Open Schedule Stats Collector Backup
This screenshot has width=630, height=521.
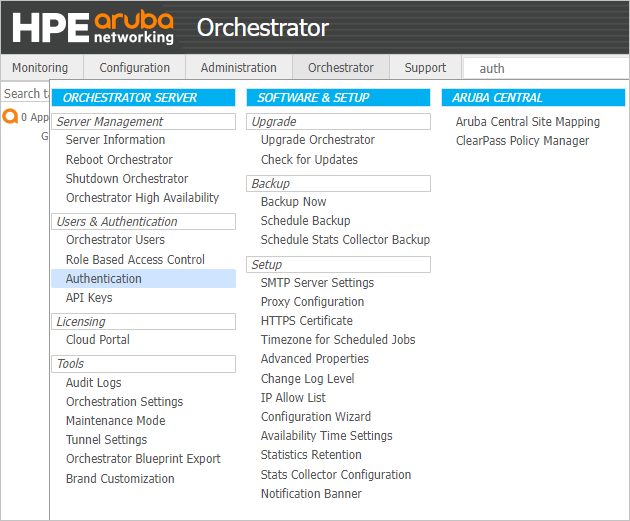click(x=345, y=240)
